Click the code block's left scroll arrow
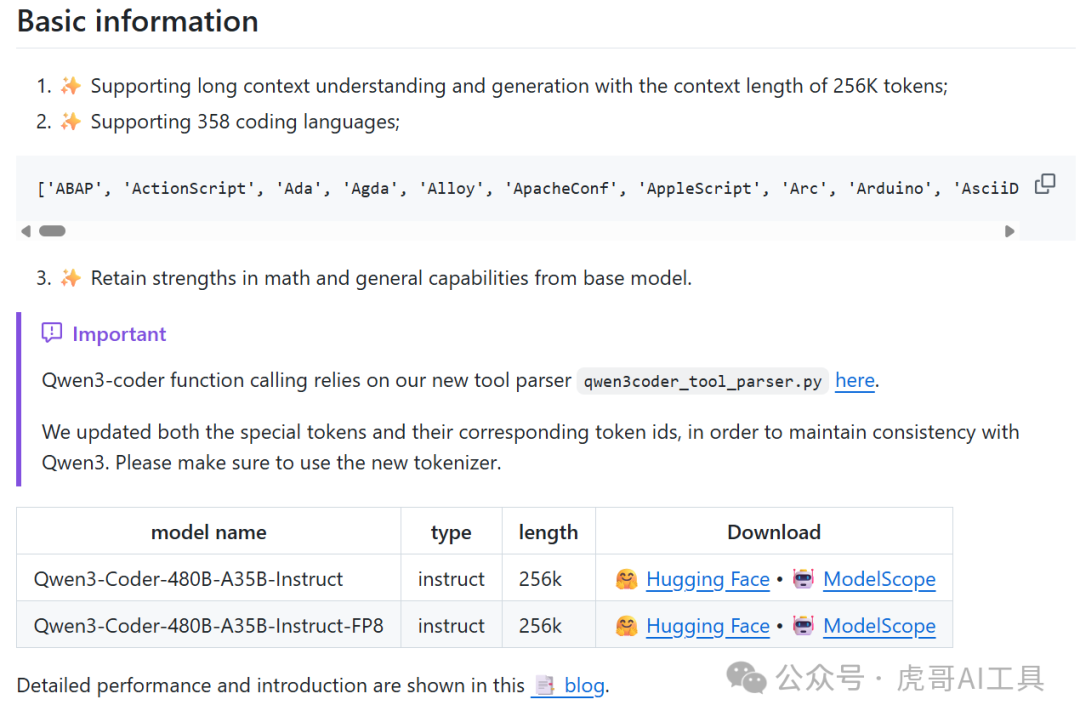Screen dimensions: 1080x722 pos(26,231)
